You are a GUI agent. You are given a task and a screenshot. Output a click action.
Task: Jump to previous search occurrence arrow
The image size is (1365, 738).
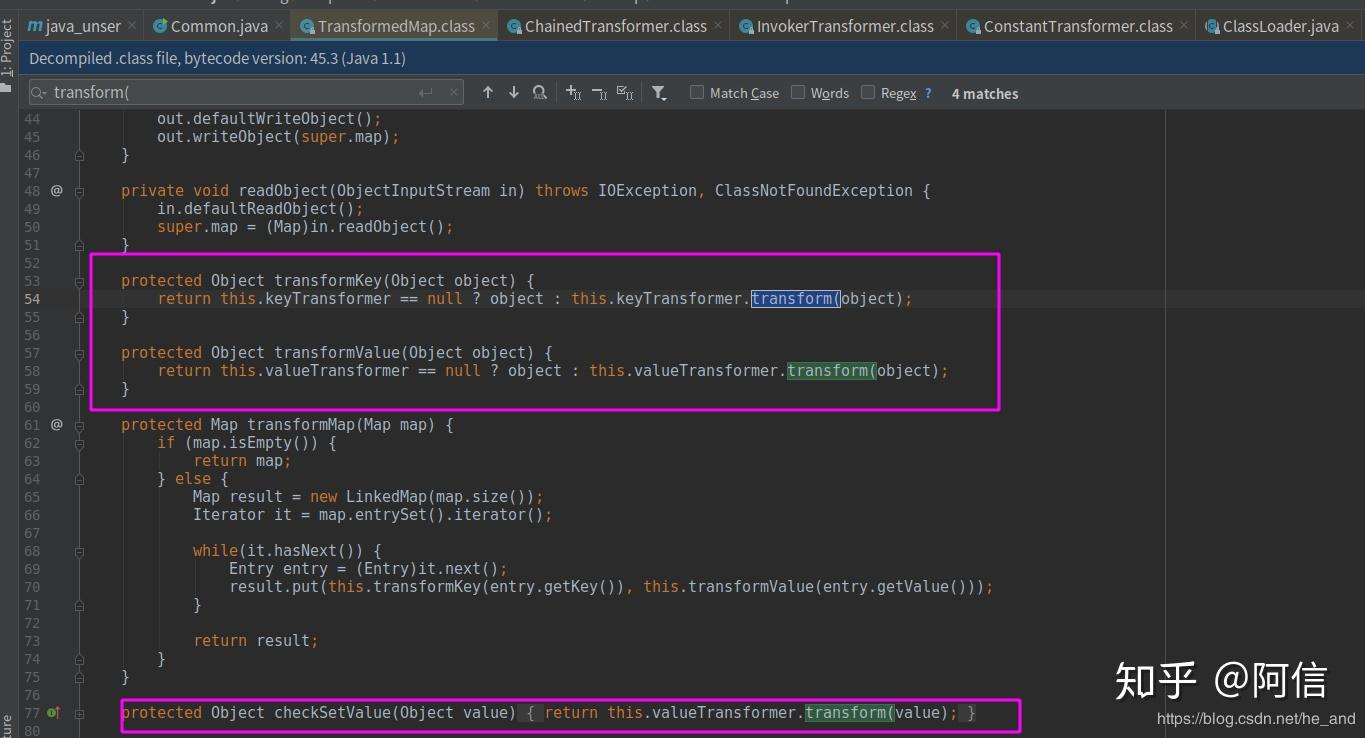pos(488,93)
